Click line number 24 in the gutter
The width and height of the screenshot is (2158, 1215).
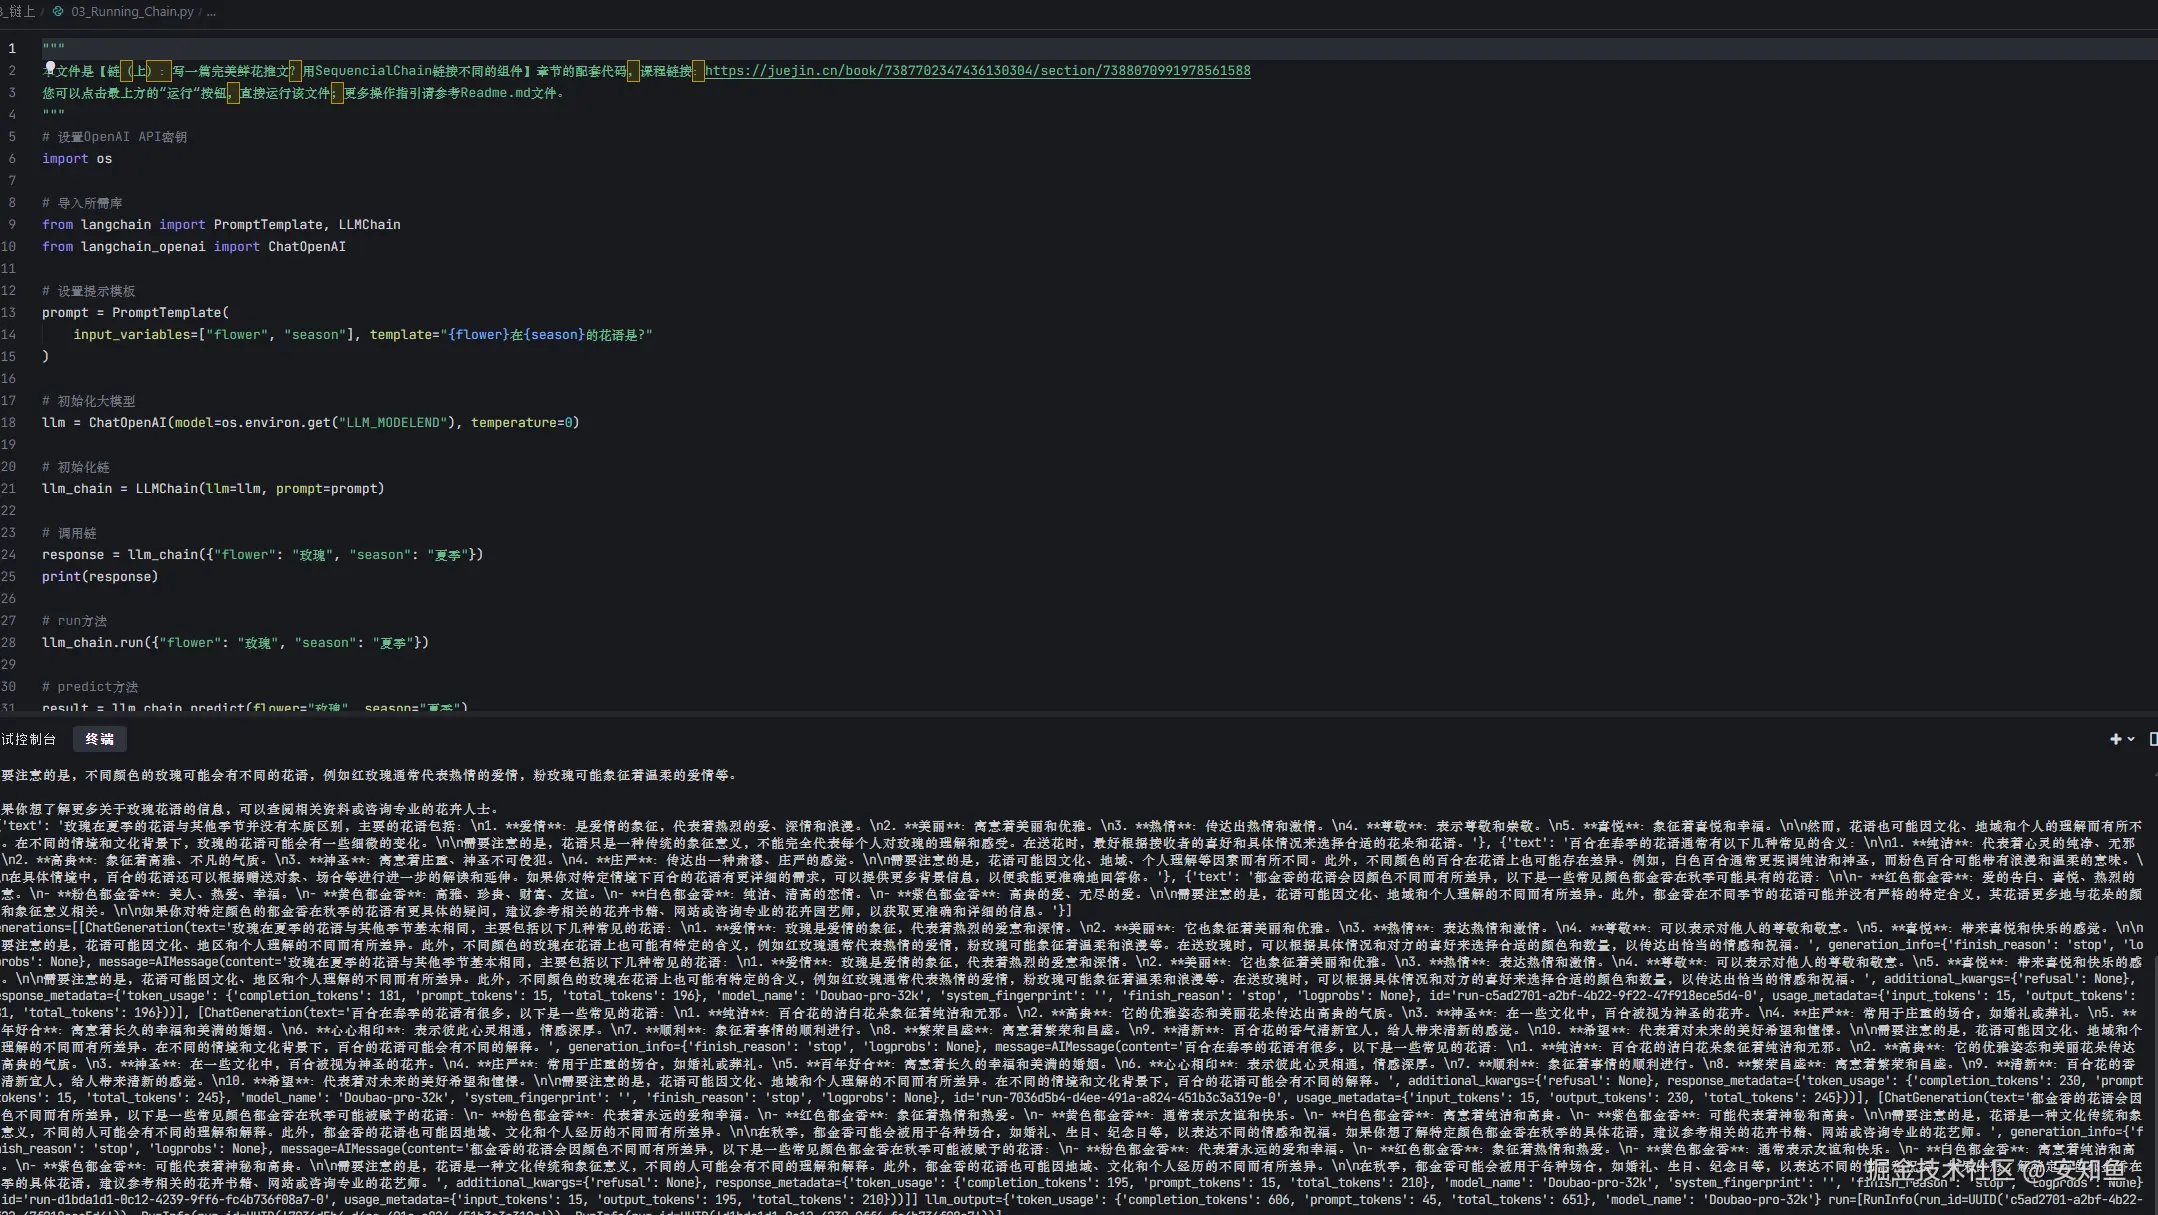click(9, 555)
